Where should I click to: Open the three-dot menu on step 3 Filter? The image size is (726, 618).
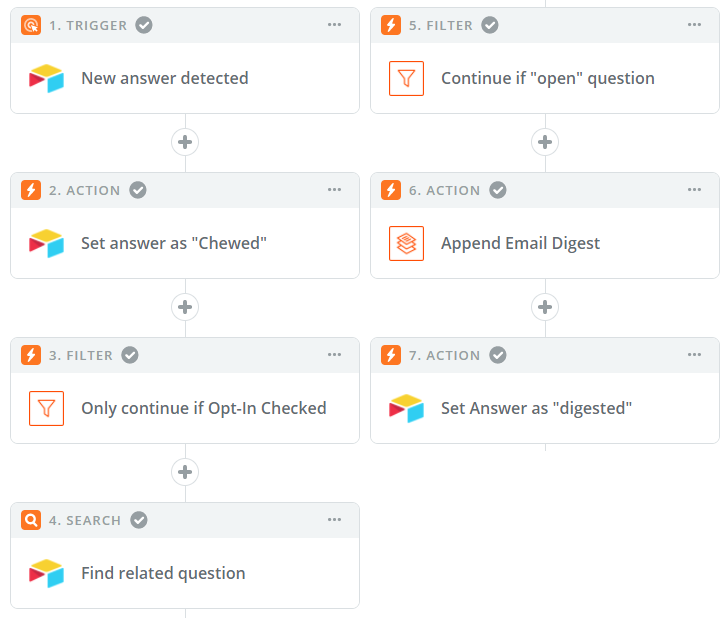(334, 355)
